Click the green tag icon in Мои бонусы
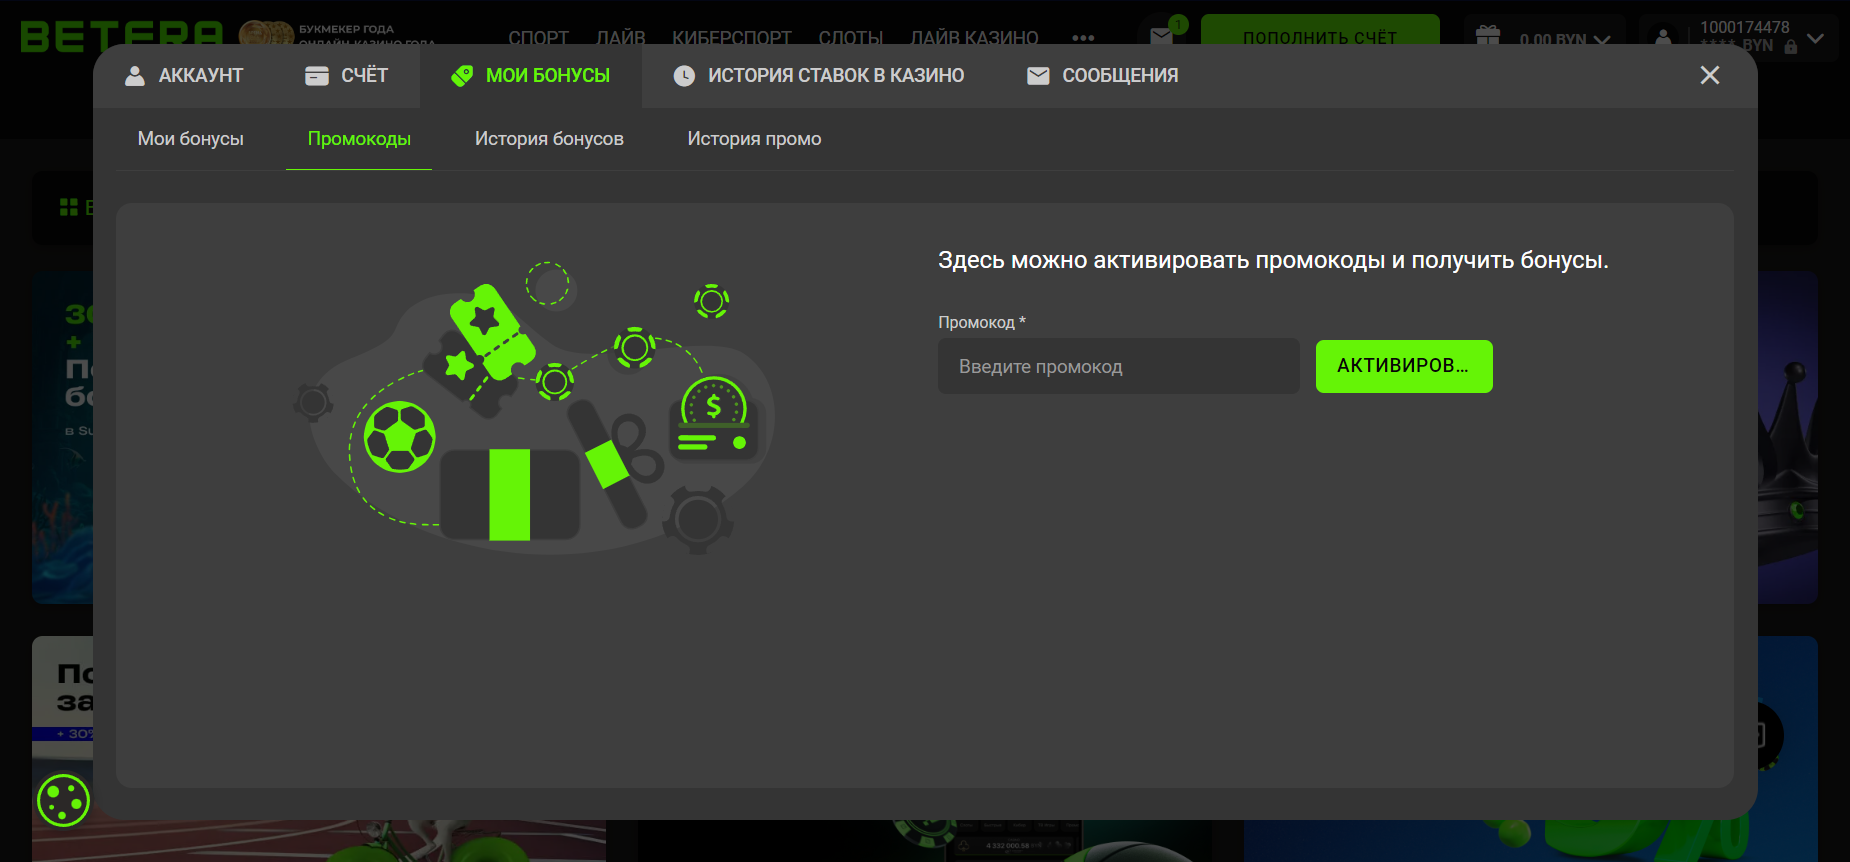This screenshot has width=1850, height=862. 462,76
